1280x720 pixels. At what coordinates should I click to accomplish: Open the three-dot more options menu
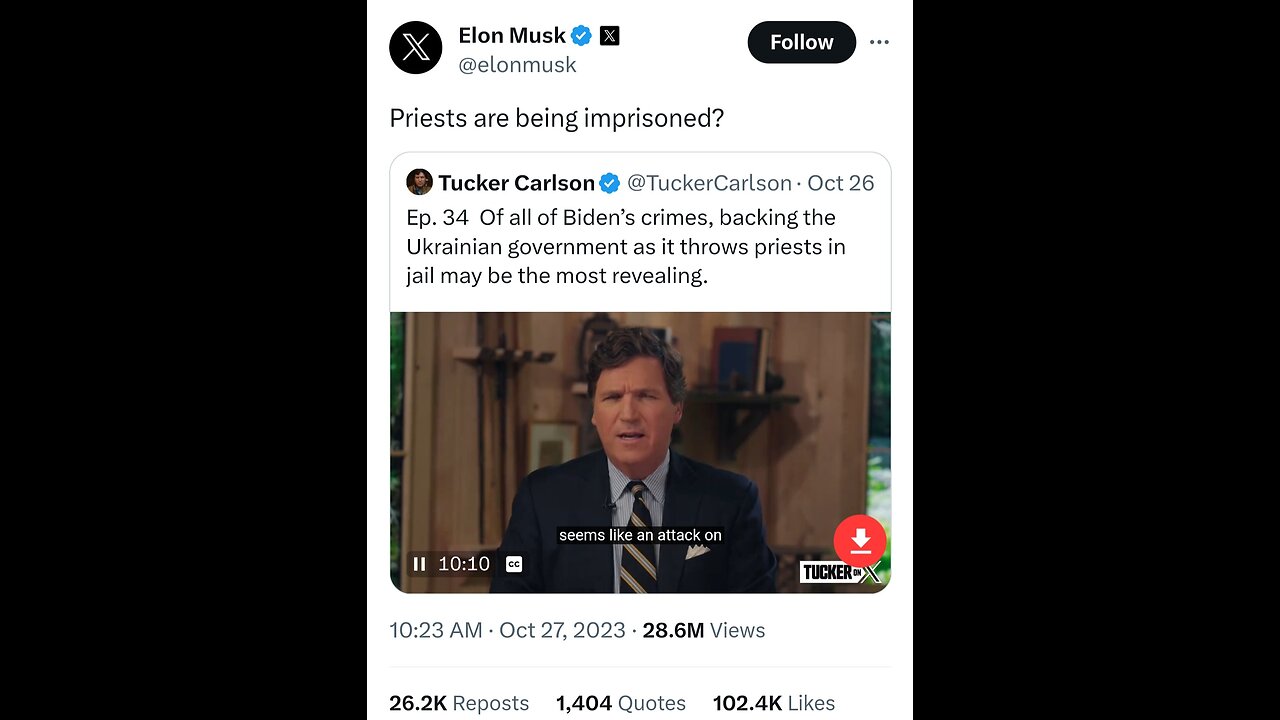879,43
